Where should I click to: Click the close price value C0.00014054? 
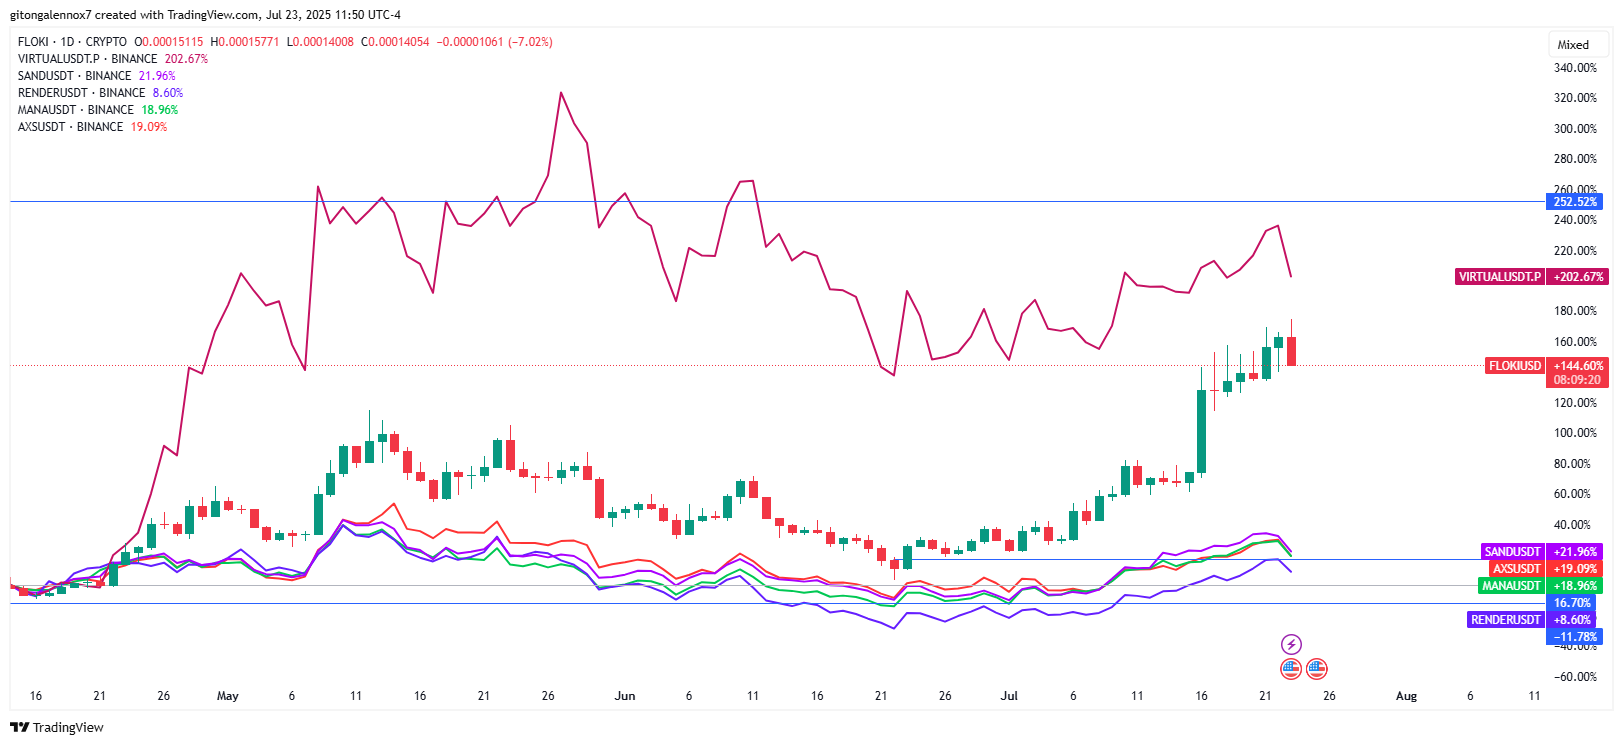[395, 42]
